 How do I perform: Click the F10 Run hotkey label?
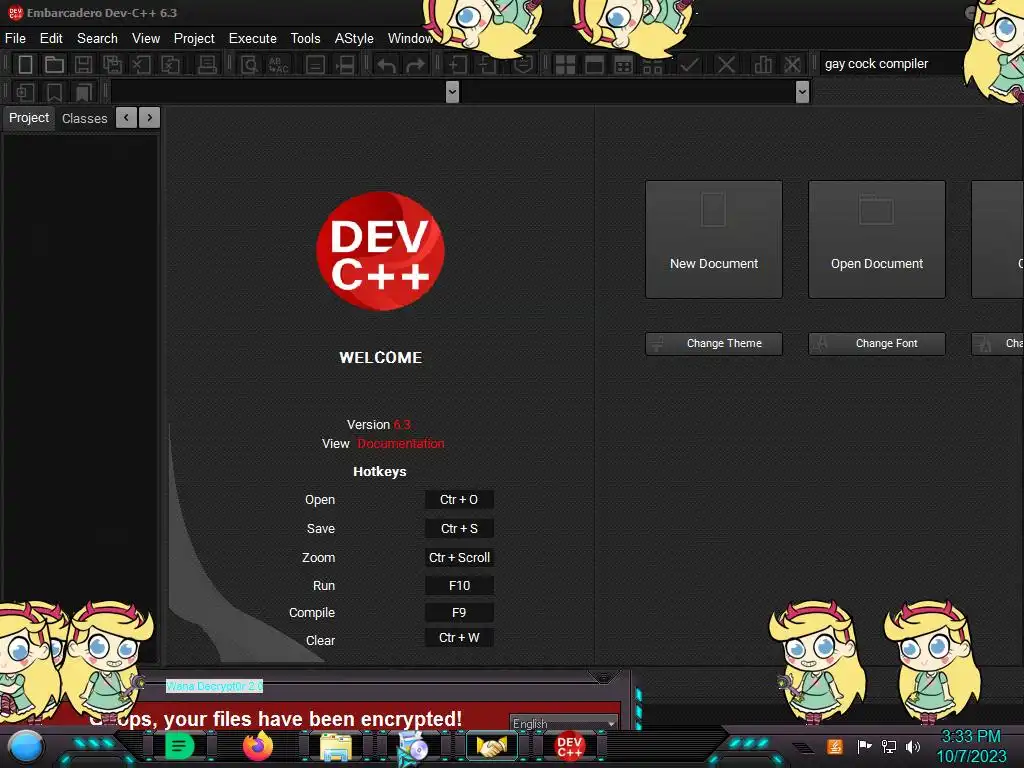point(459,586)
